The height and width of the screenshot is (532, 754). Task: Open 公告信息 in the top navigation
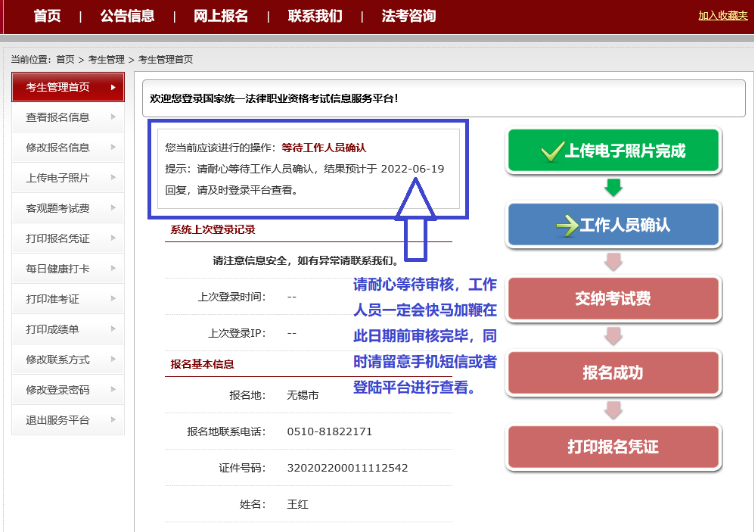tap(127, 16)
